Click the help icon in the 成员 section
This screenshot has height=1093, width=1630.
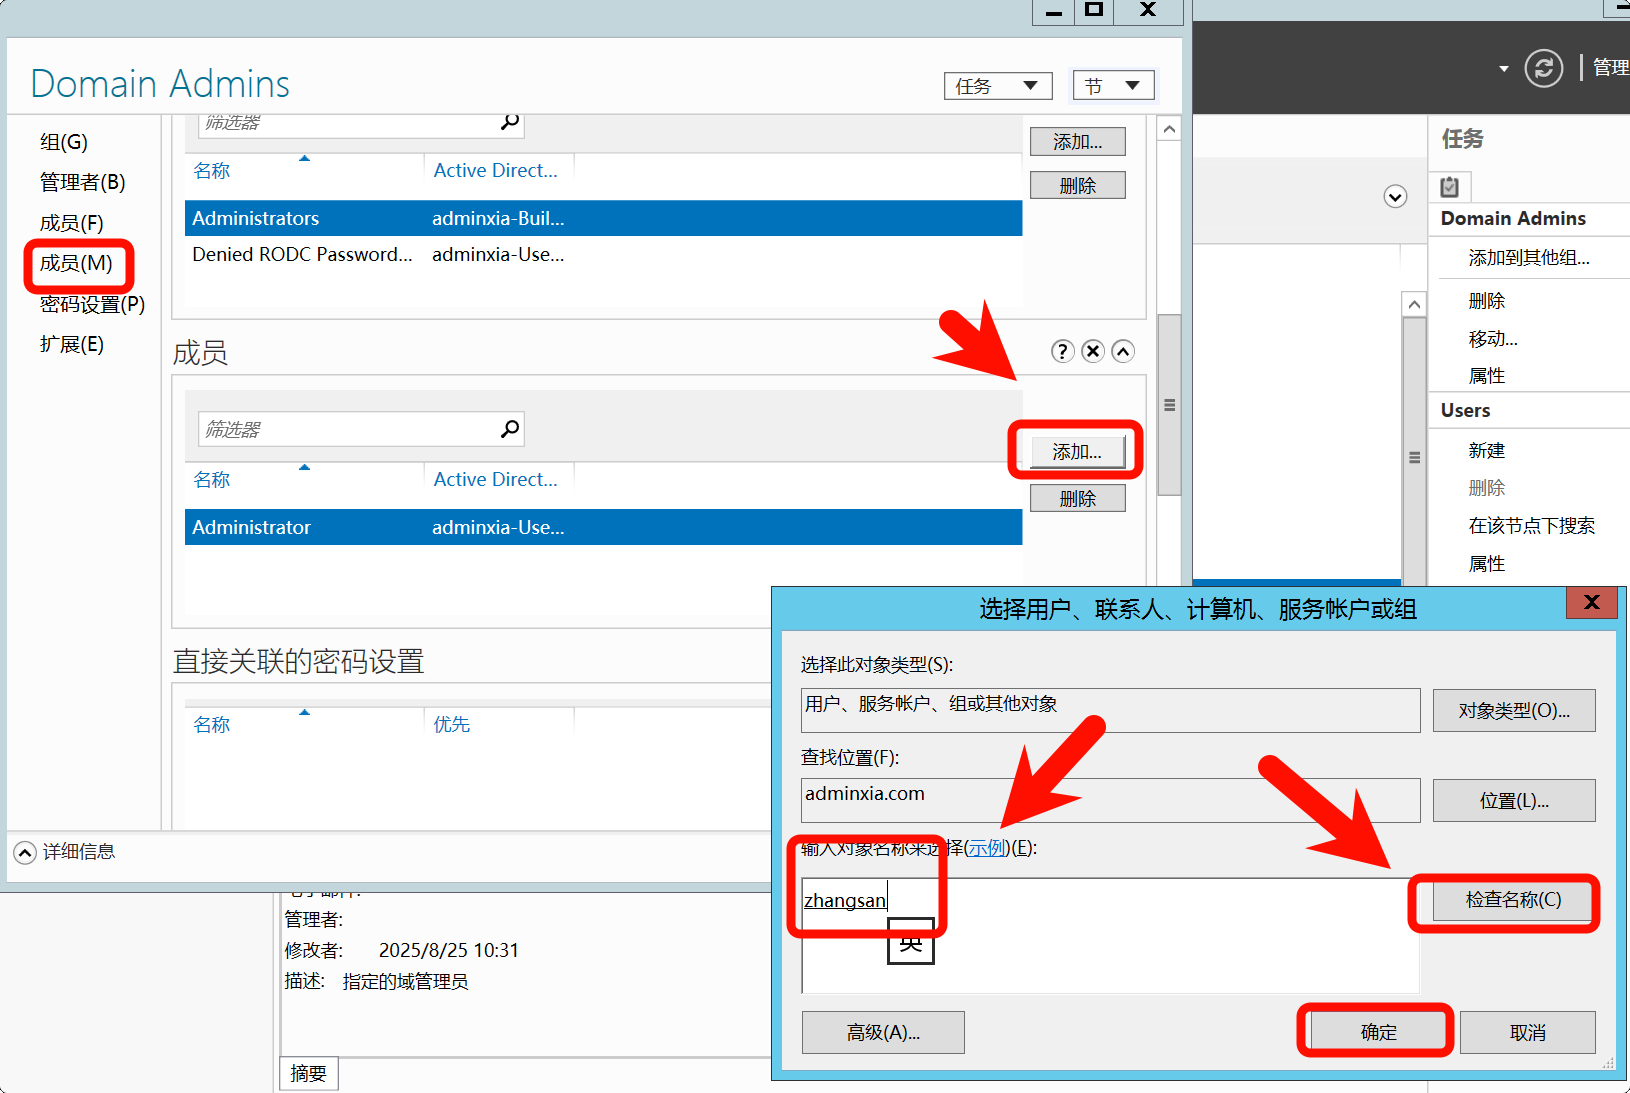[1062, 351]
